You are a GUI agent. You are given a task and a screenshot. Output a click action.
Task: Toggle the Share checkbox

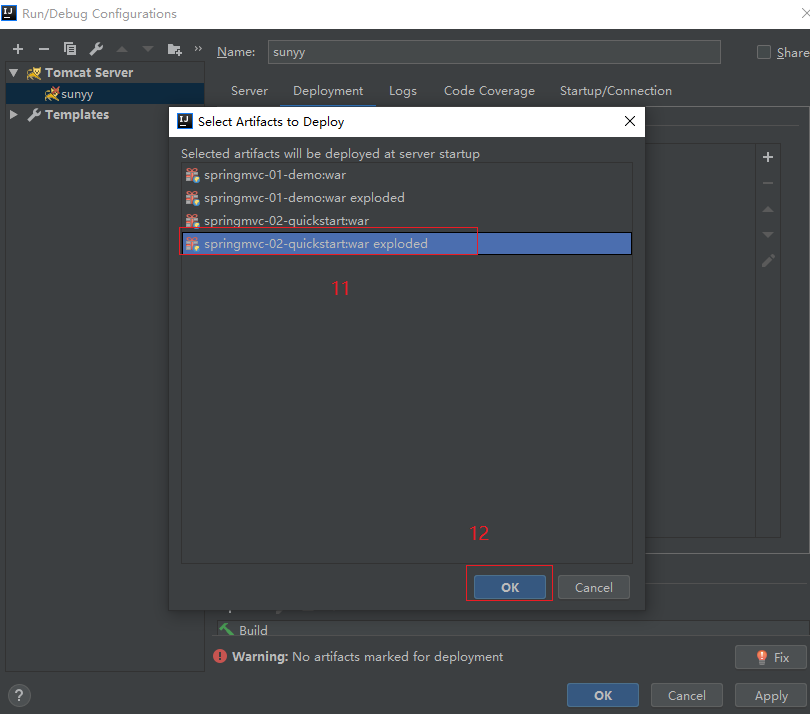(764, 52)
